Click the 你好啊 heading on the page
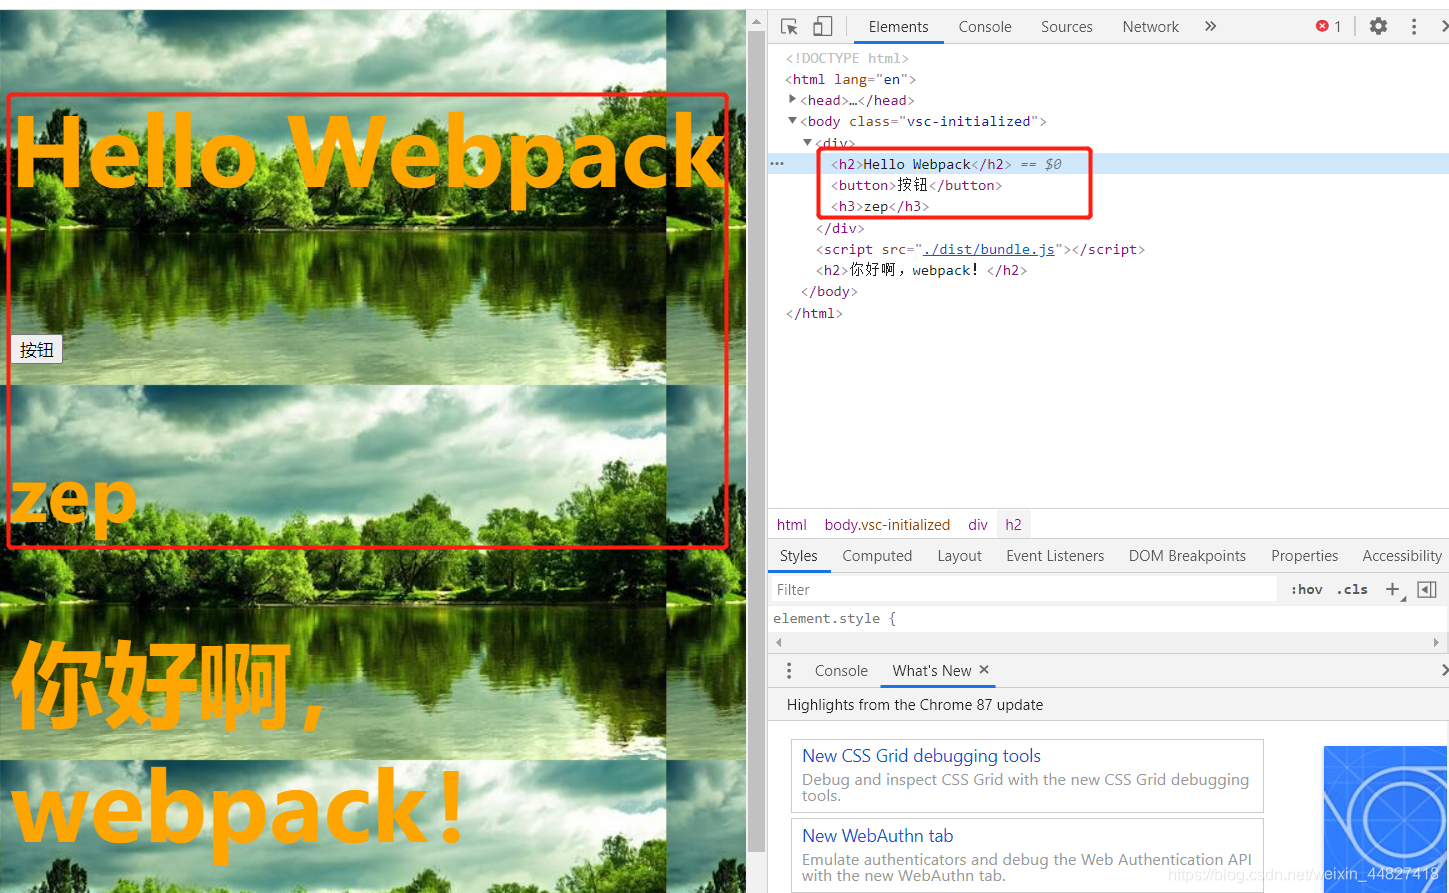The image size is (1449, 893). tap(168, 688)
